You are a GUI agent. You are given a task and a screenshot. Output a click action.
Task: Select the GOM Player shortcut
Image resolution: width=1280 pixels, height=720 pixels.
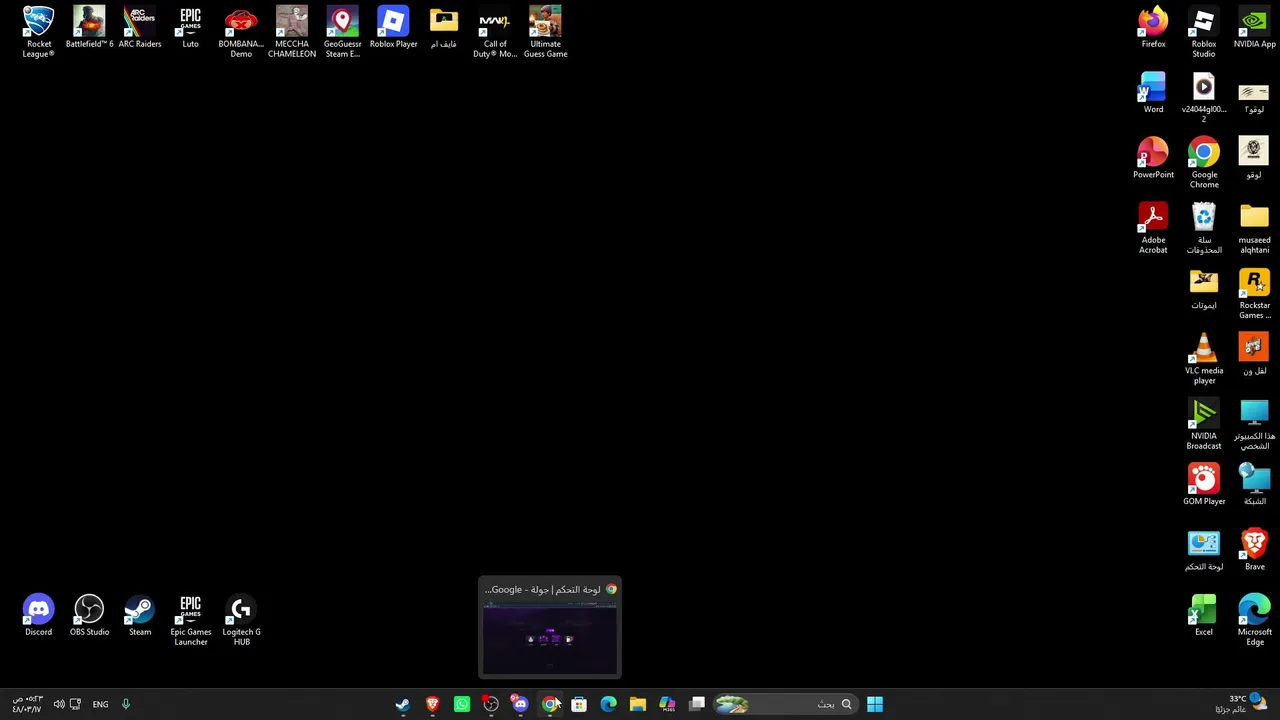pyautogui.click(x=1204, y=485)
